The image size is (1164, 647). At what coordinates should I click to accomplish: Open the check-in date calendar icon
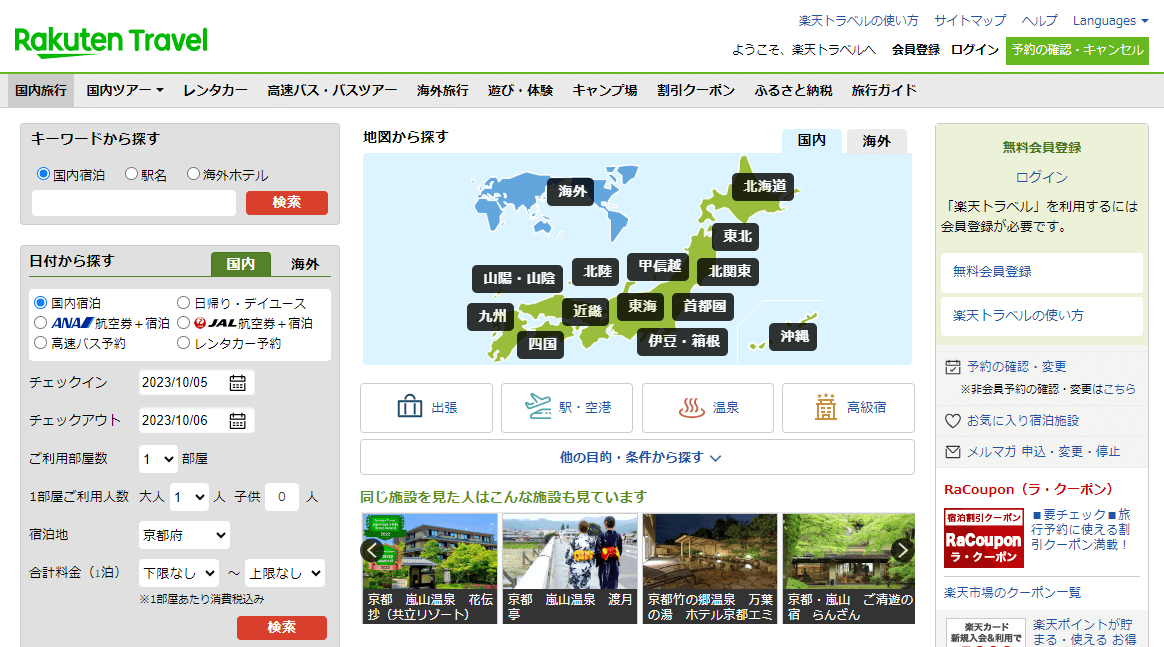tap(237, 382)
